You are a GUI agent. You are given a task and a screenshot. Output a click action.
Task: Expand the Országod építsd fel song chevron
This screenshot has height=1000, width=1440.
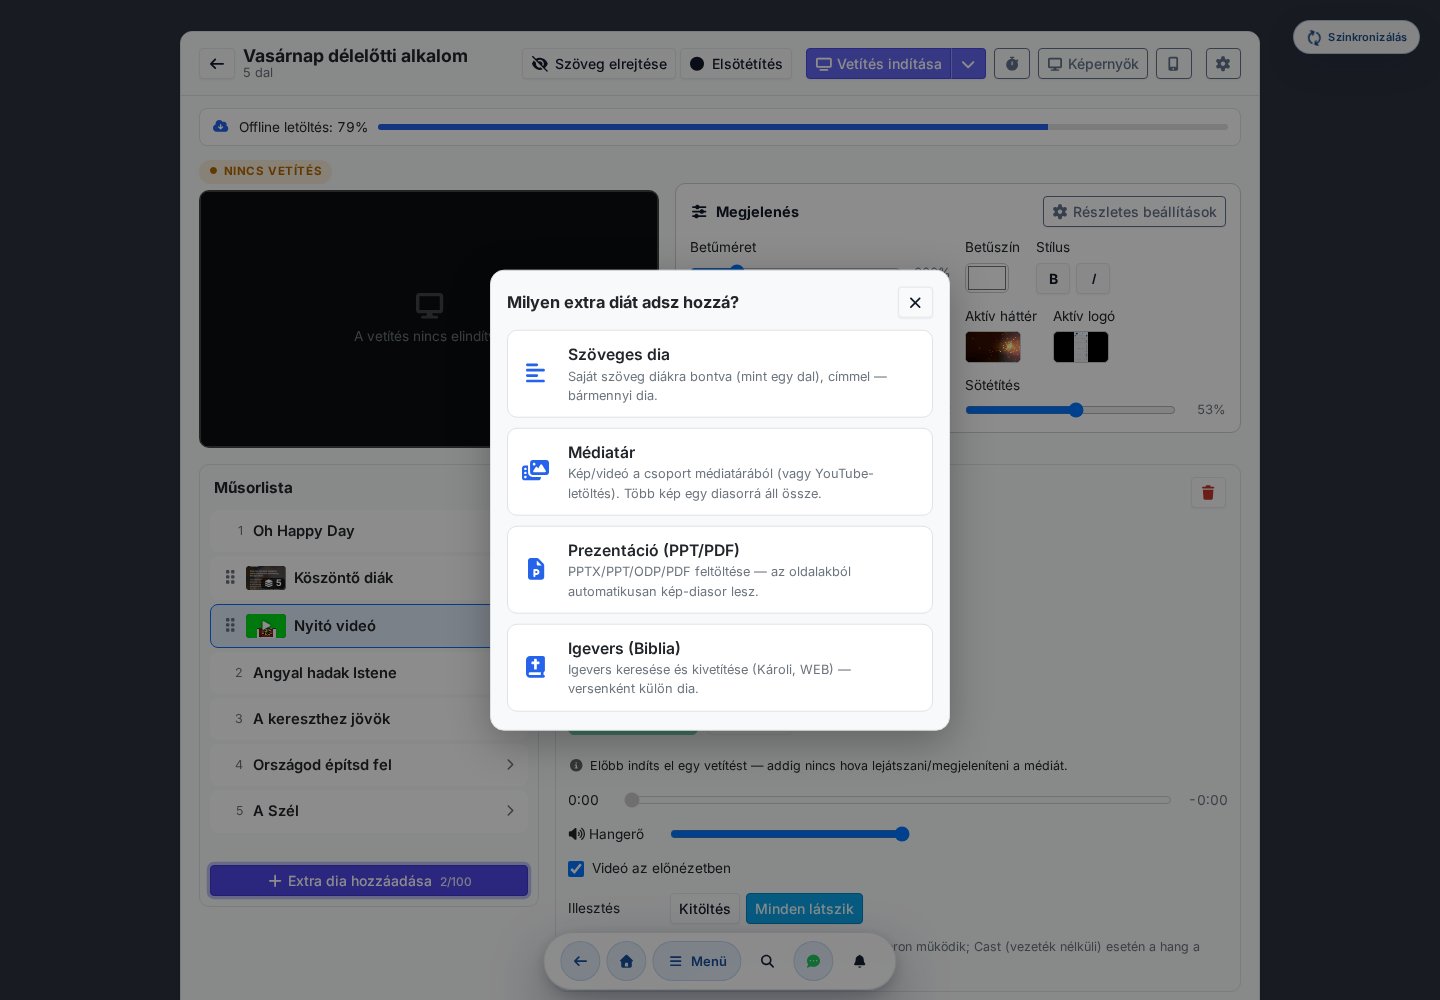tap(510, 765)
